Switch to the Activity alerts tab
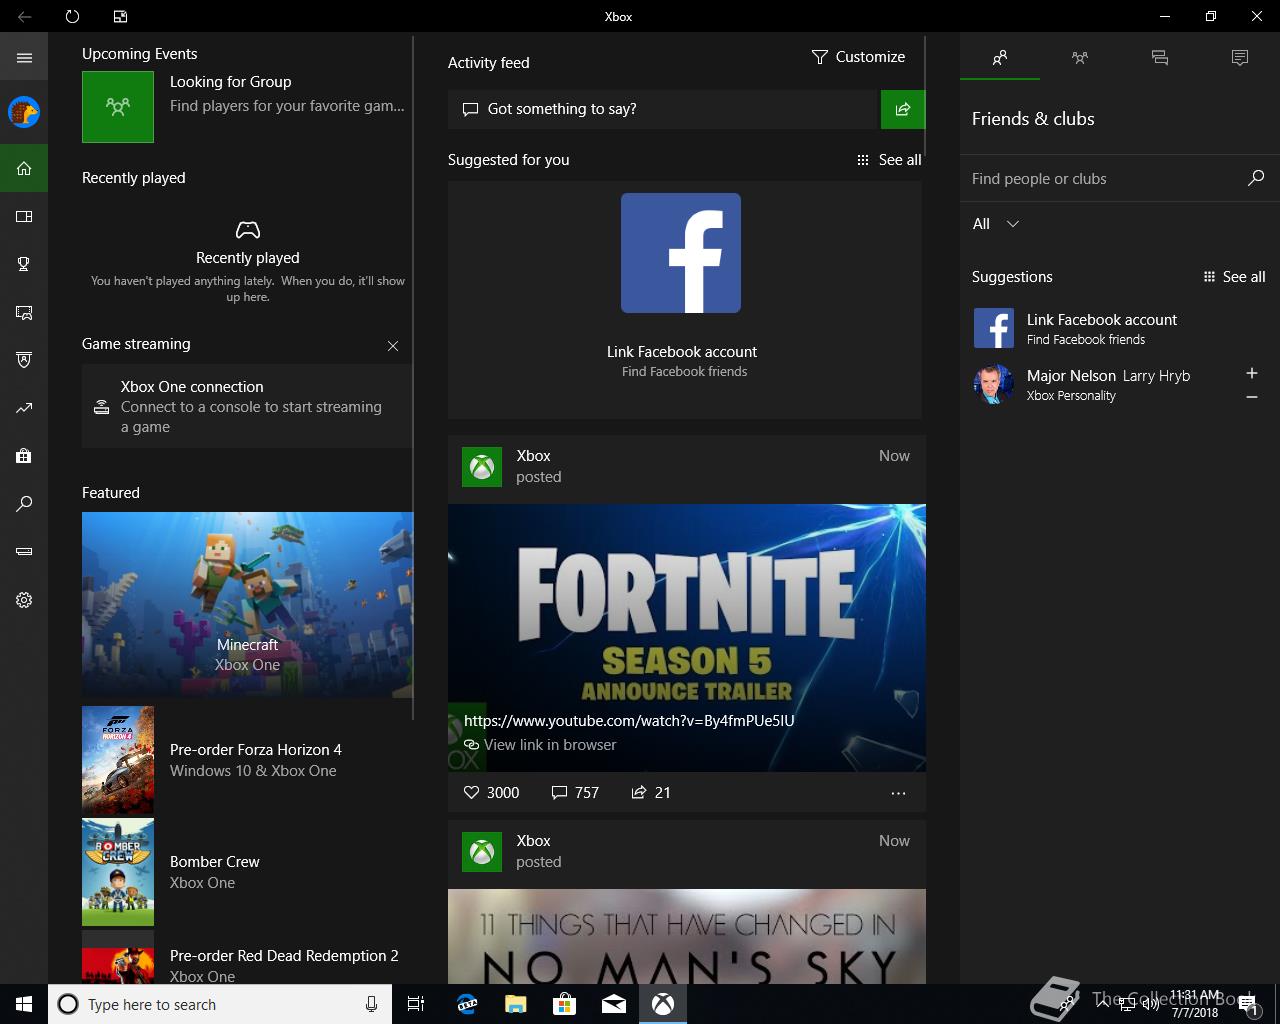Screen dimensions: 1280x1024 1240,58
